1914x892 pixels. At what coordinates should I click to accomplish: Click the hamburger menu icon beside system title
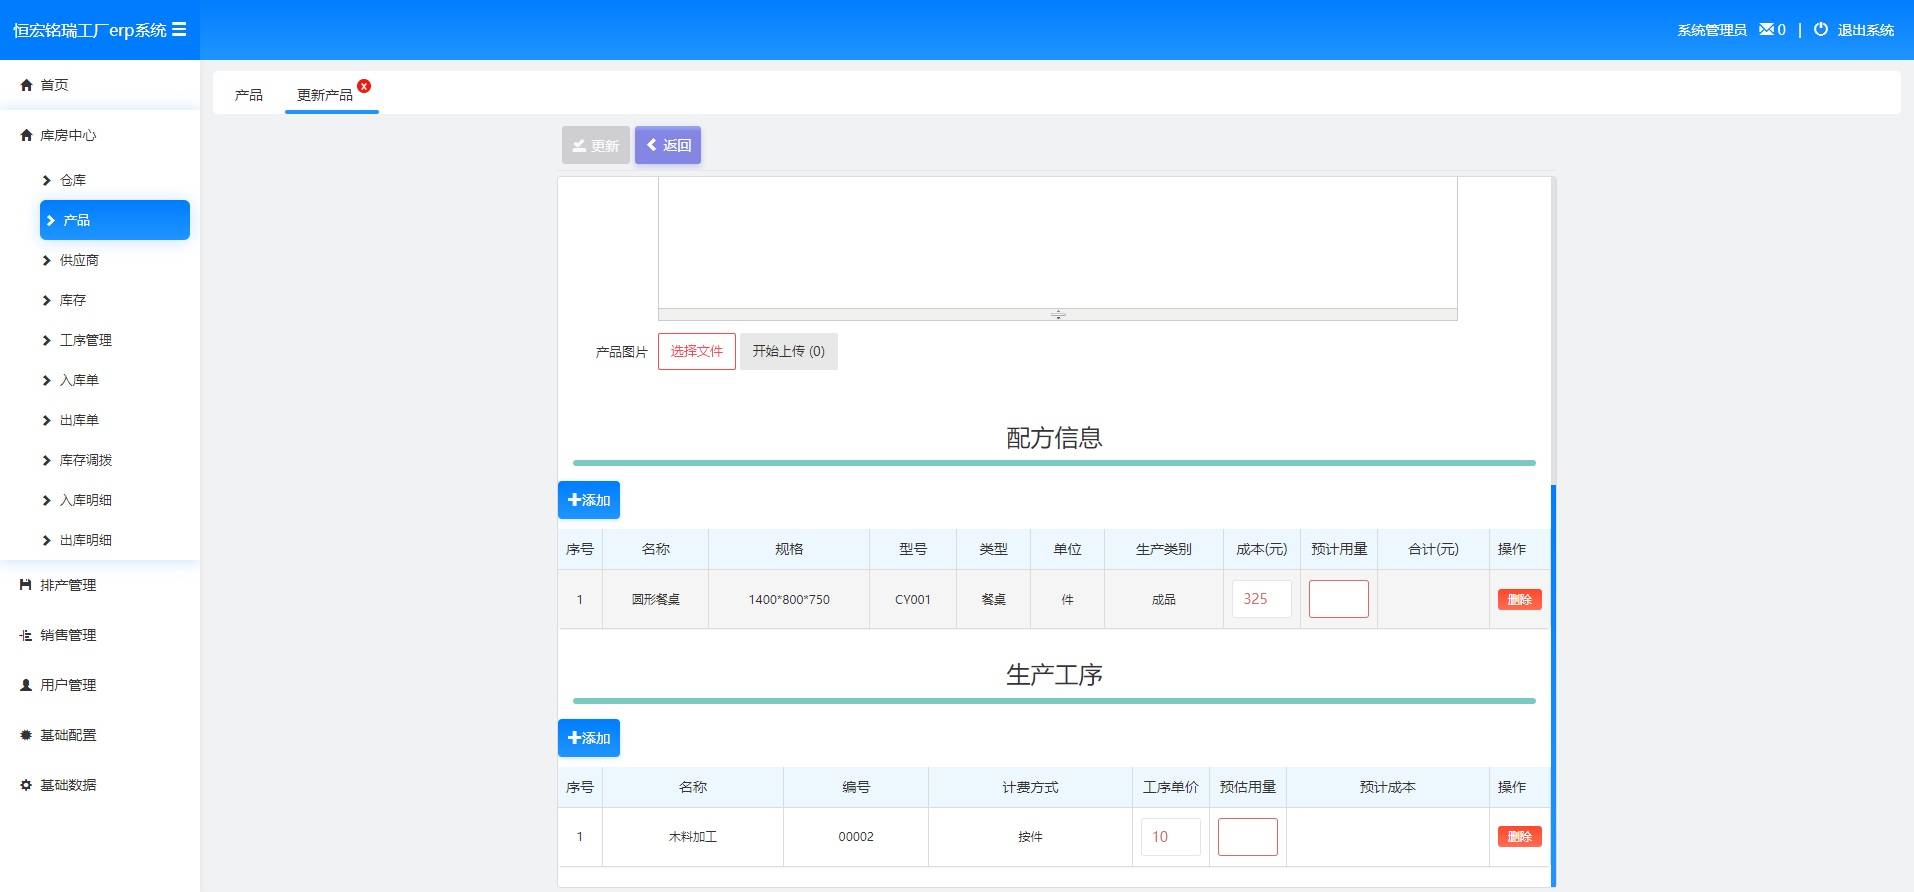coord(179,30)
